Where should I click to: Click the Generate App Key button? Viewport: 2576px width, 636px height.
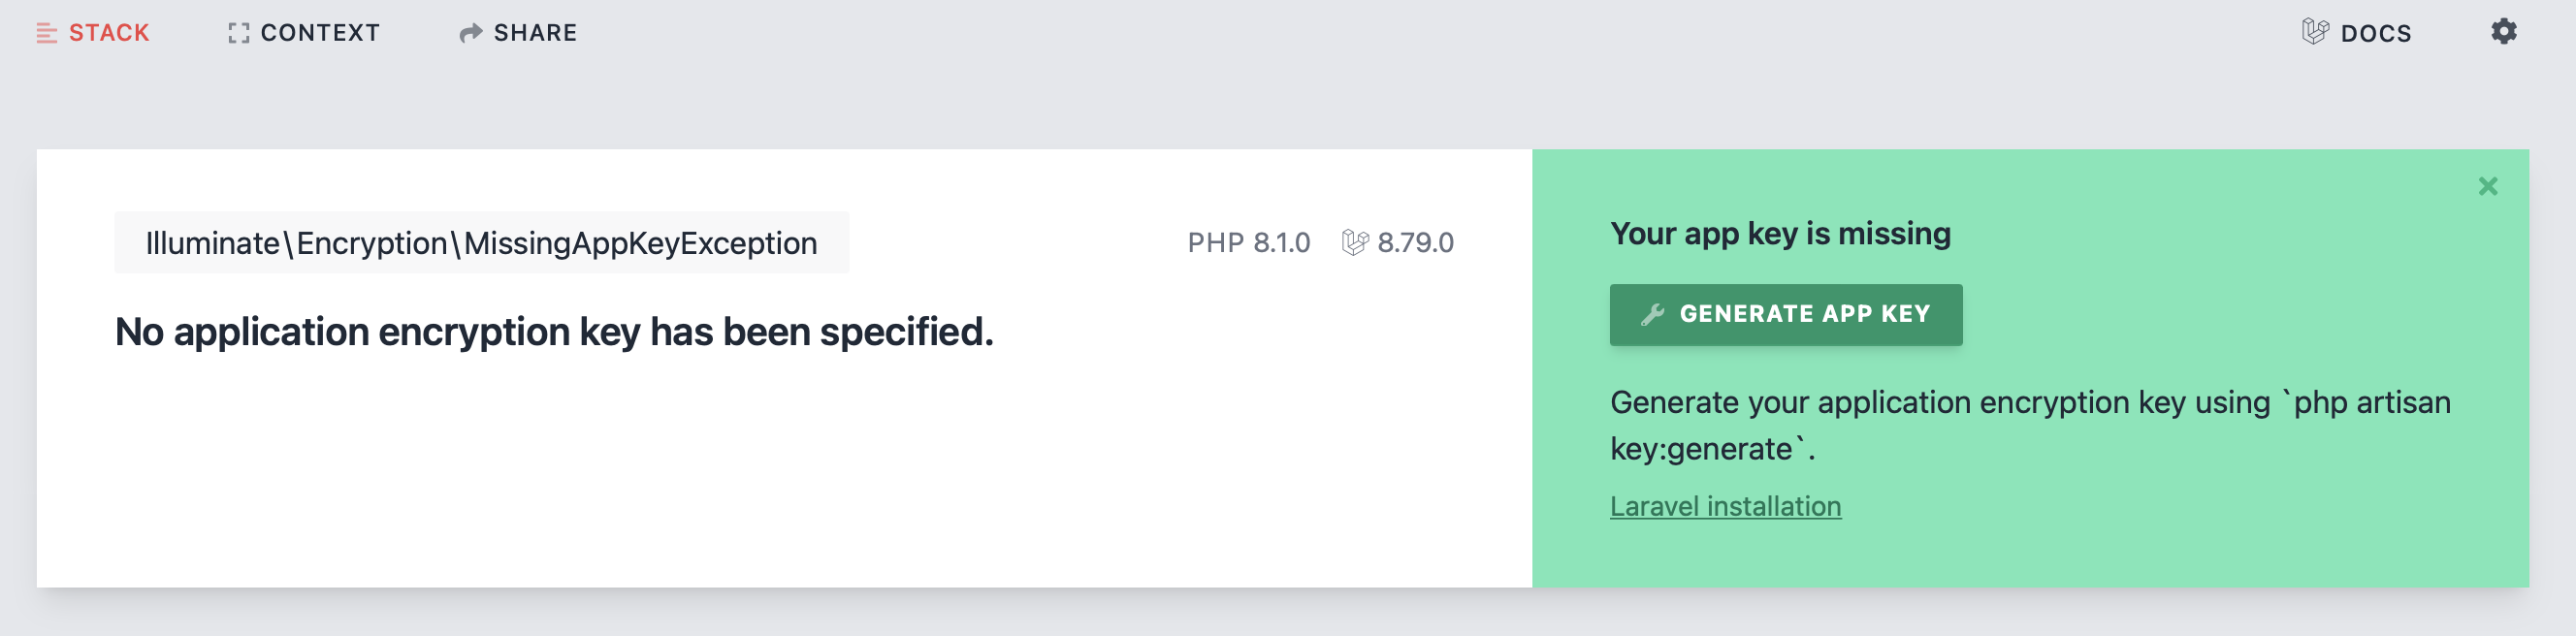[x=1785, y=315]
